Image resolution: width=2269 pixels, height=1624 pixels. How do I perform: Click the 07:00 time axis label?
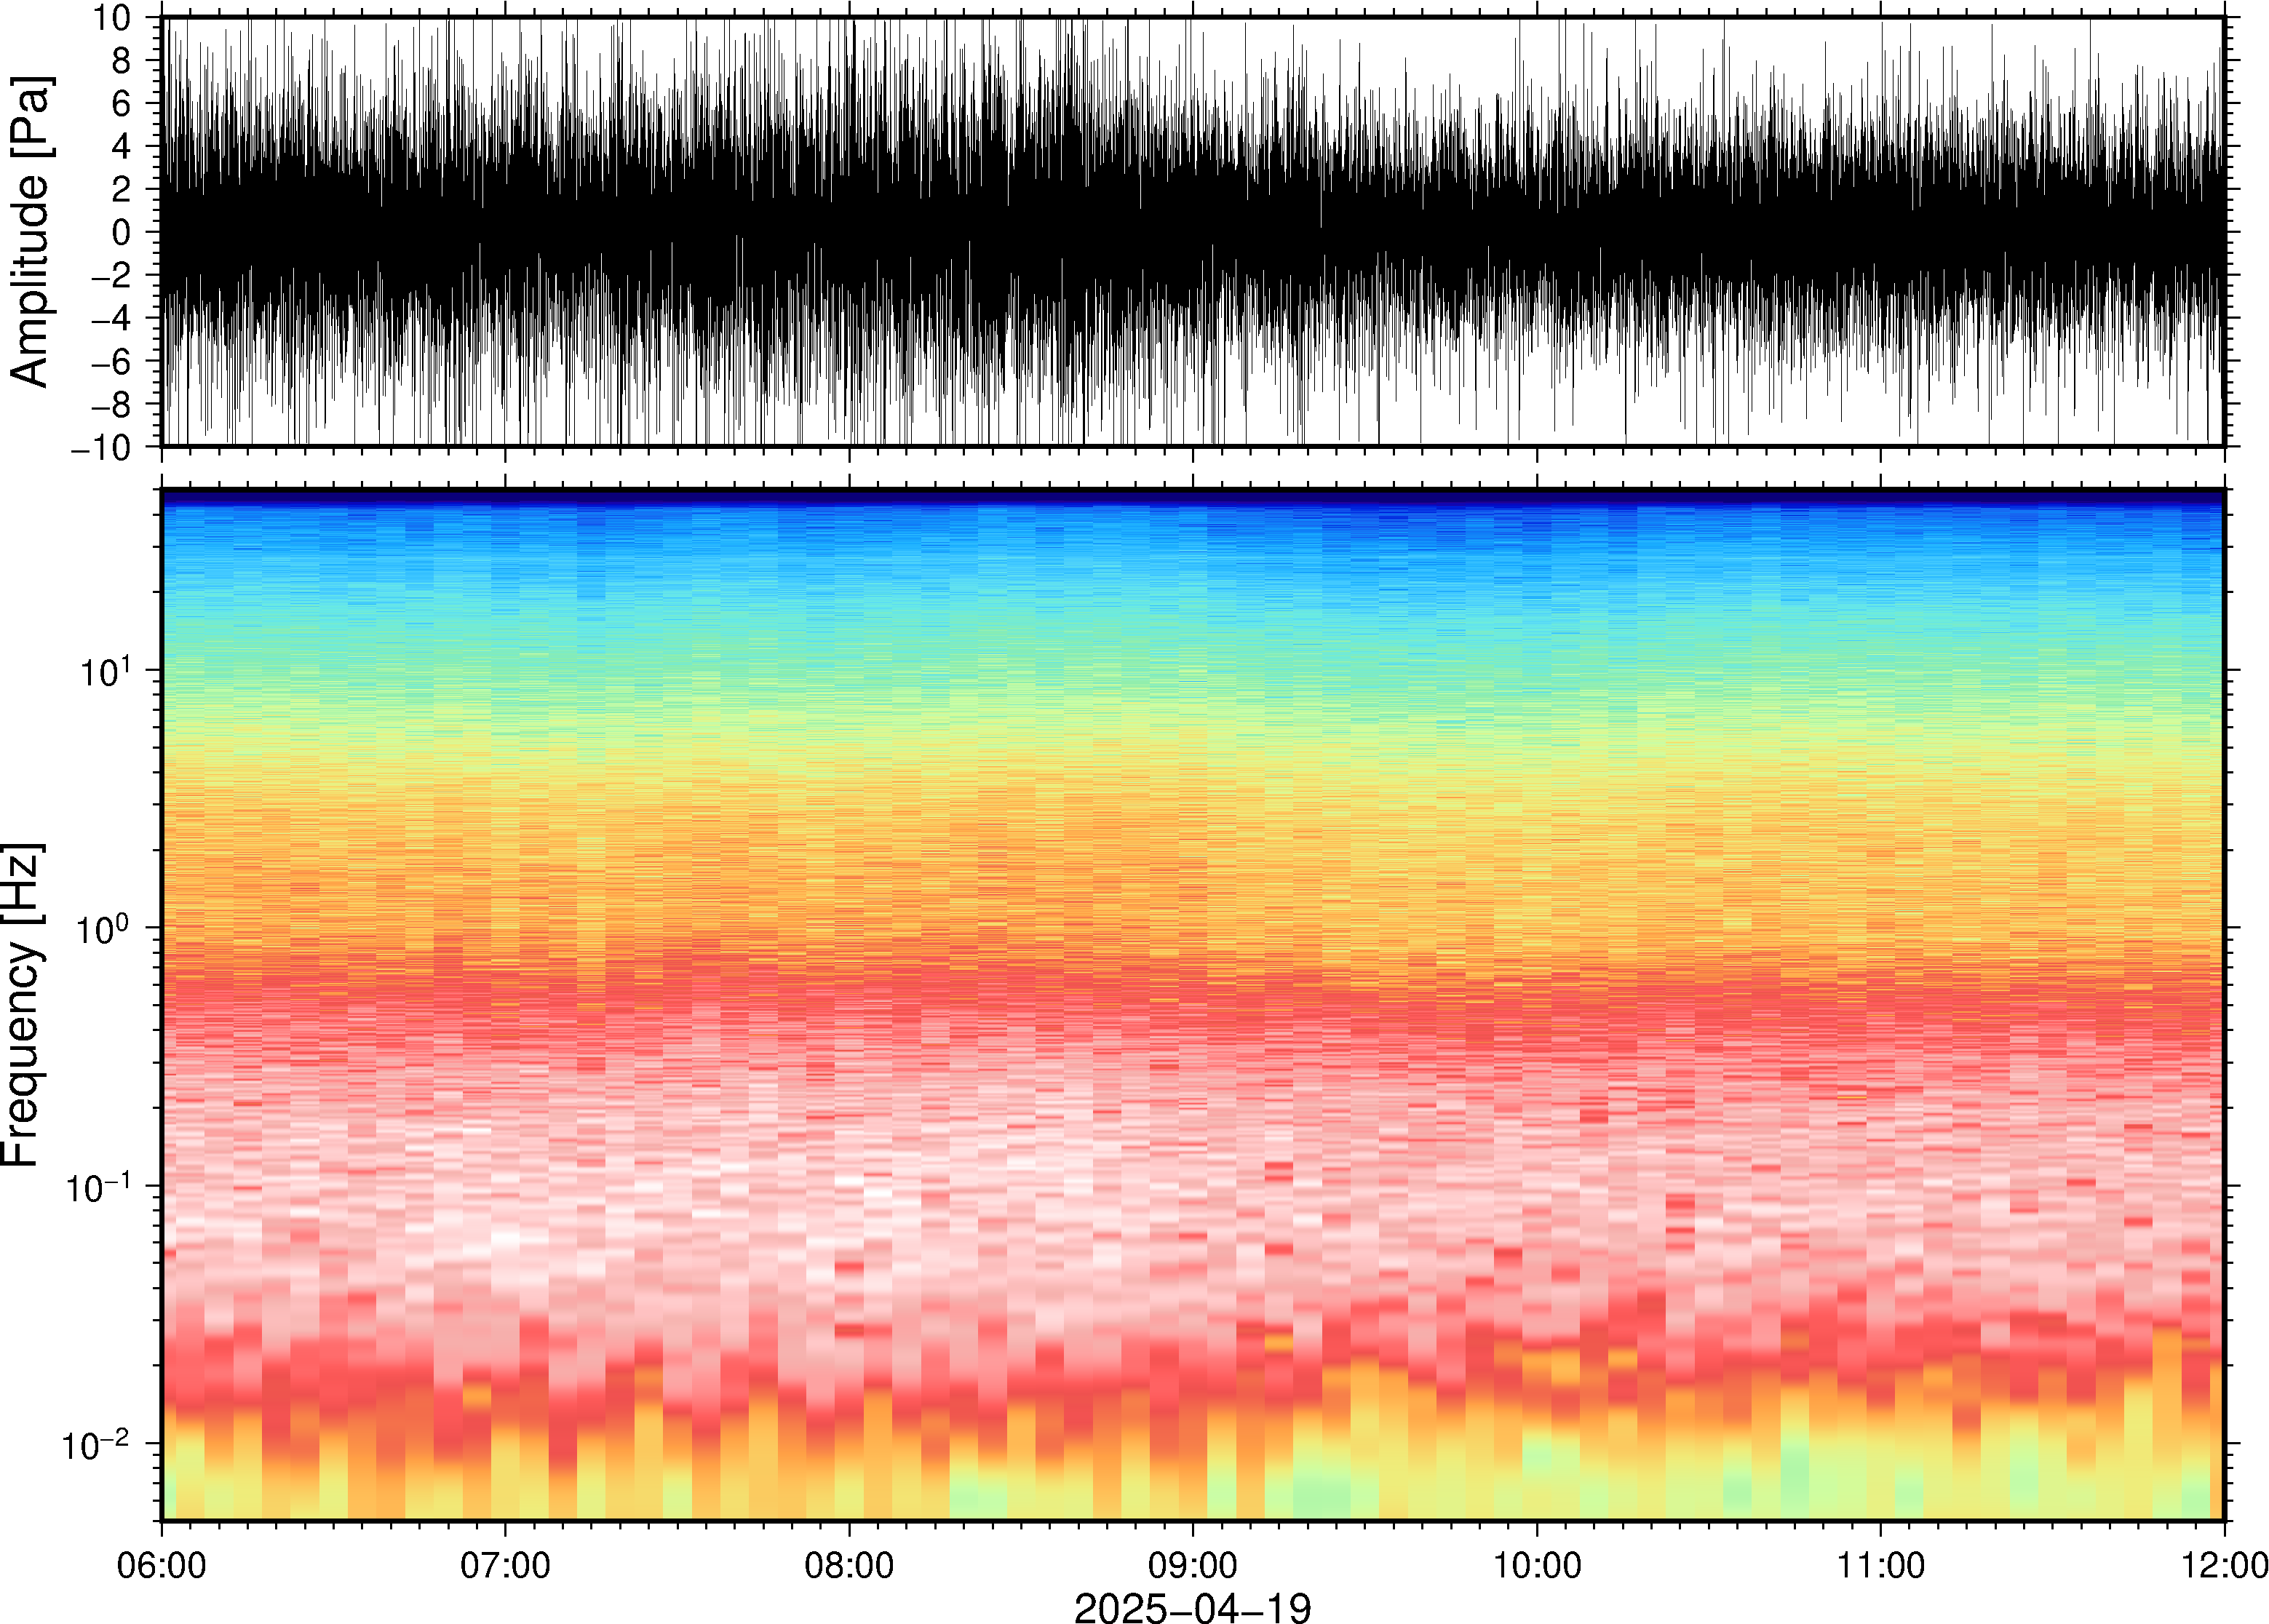[505, 1565]
